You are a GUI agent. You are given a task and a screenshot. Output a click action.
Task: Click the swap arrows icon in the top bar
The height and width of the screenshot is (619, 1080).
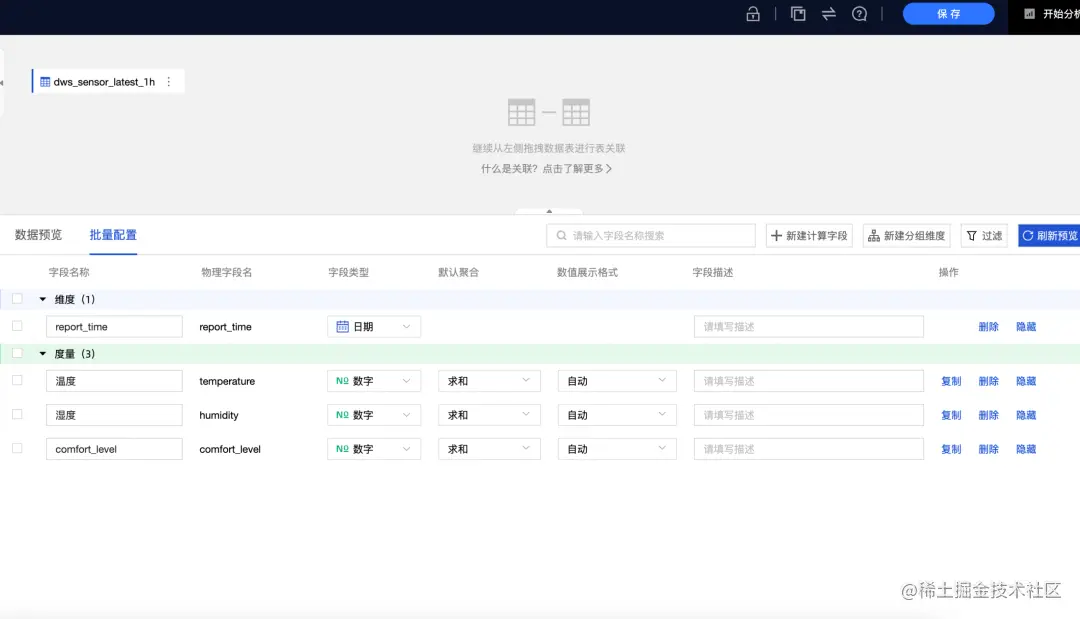tap(826, 14)
